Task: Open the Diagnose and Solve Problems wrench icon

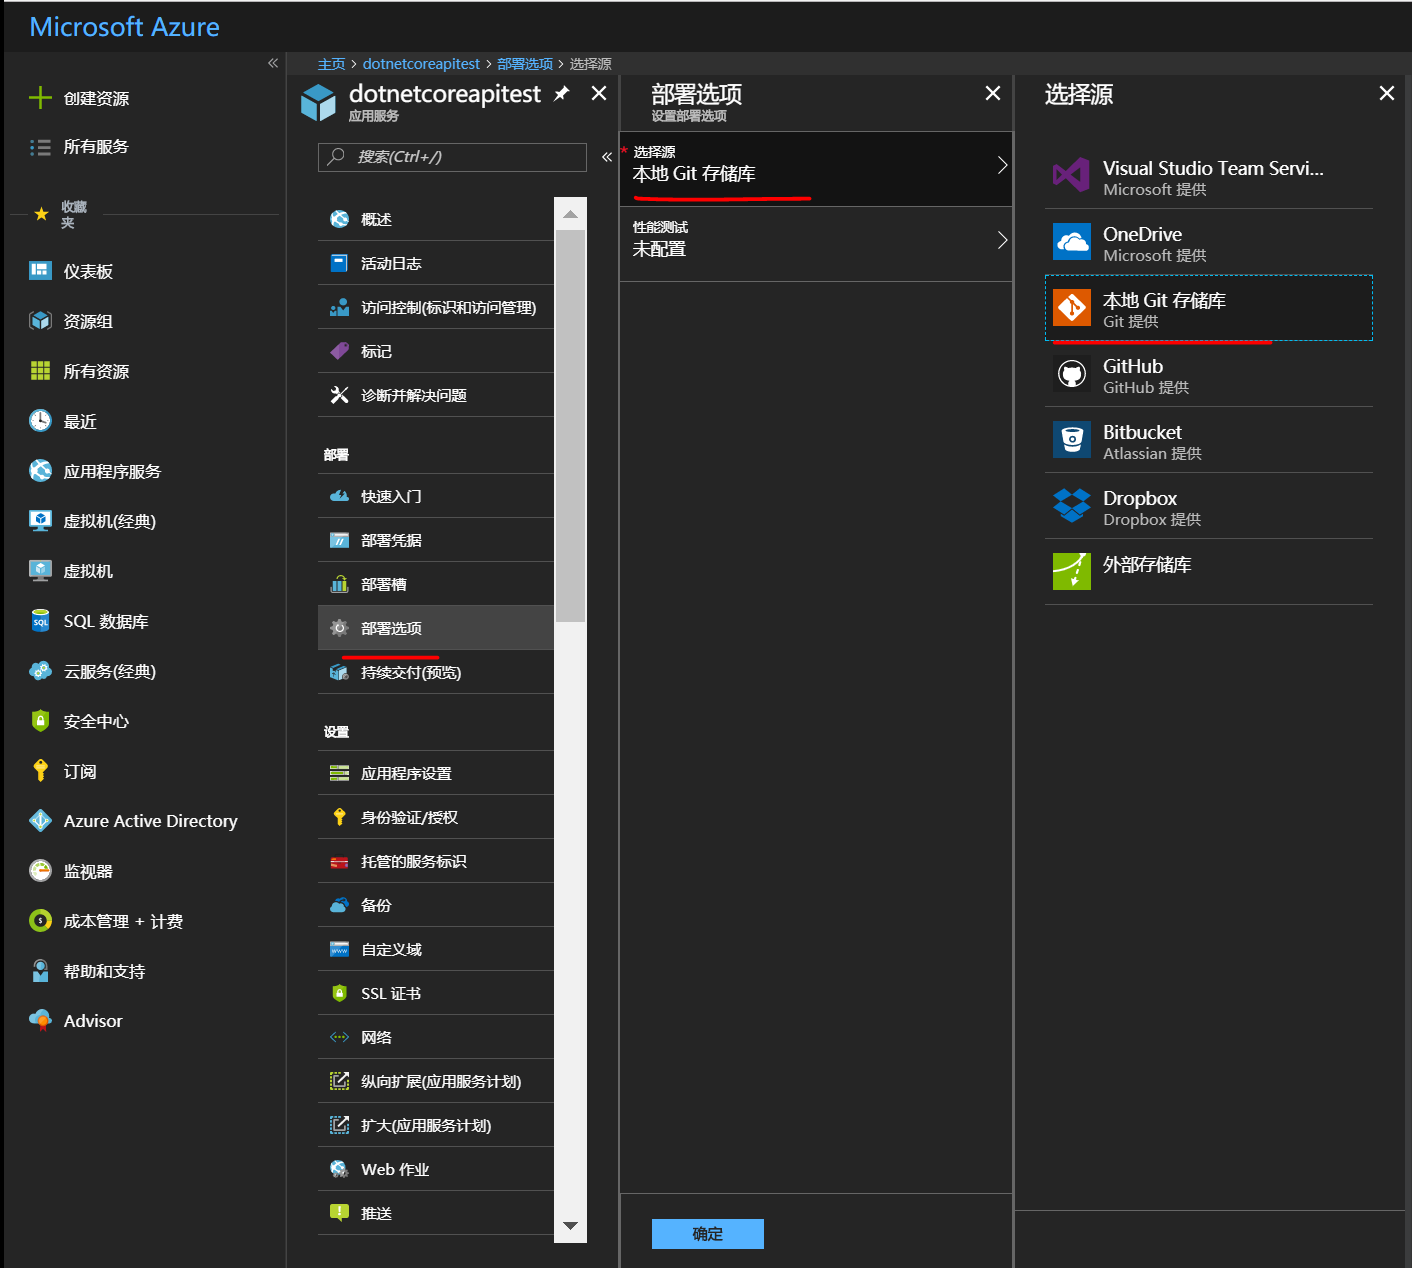Action: point(340,395)
